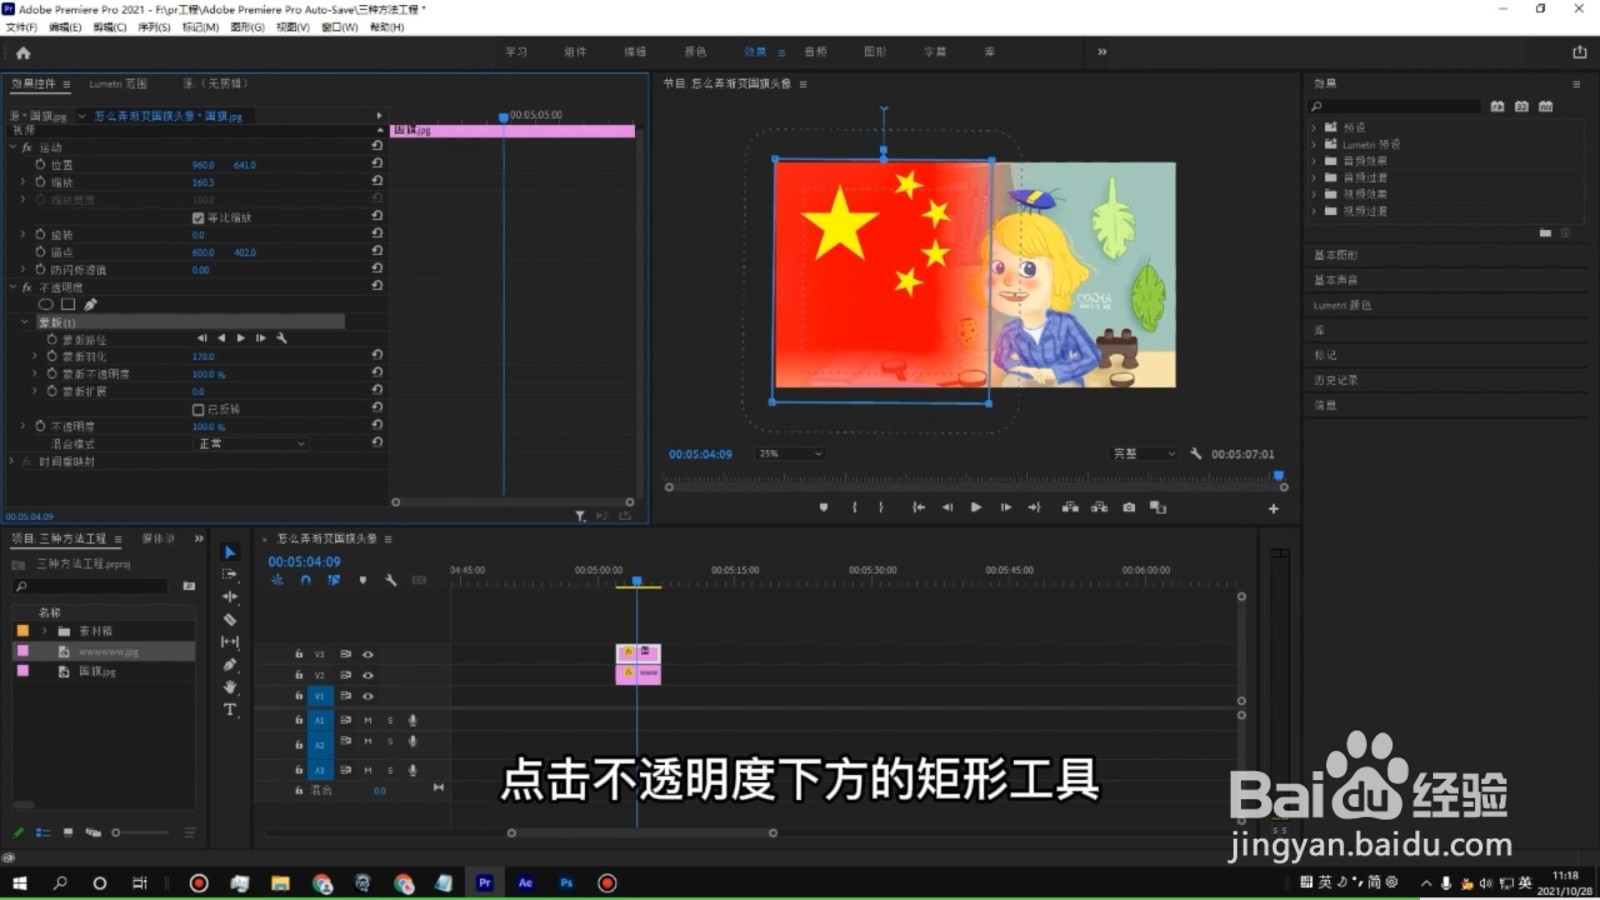Screen dimensions: 1600x900
Task: Toggle V1 track visibility eye
Action: pyautogui.click(x=367, y=696)
